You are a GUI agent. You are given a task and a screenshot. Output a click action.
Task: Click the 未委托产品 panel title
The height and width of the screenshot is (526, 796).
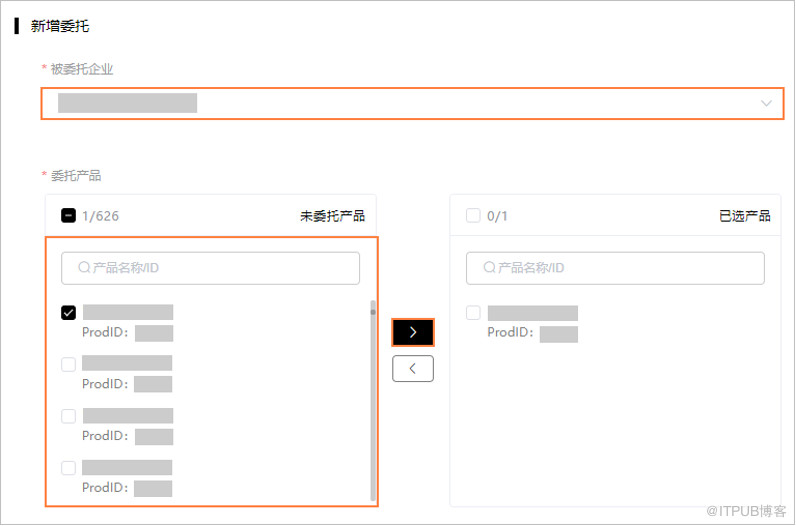click(x=333, y=216)
